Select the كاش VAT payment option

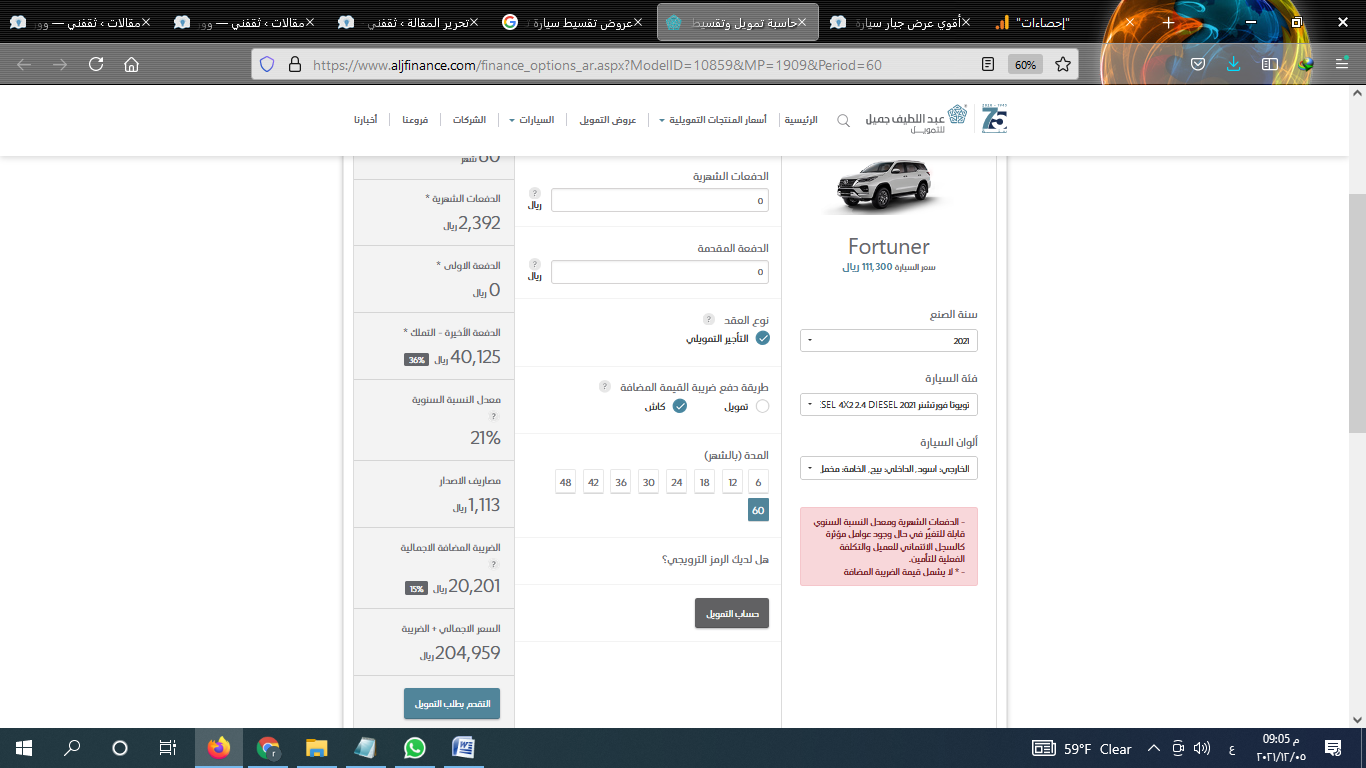(679, 406)
